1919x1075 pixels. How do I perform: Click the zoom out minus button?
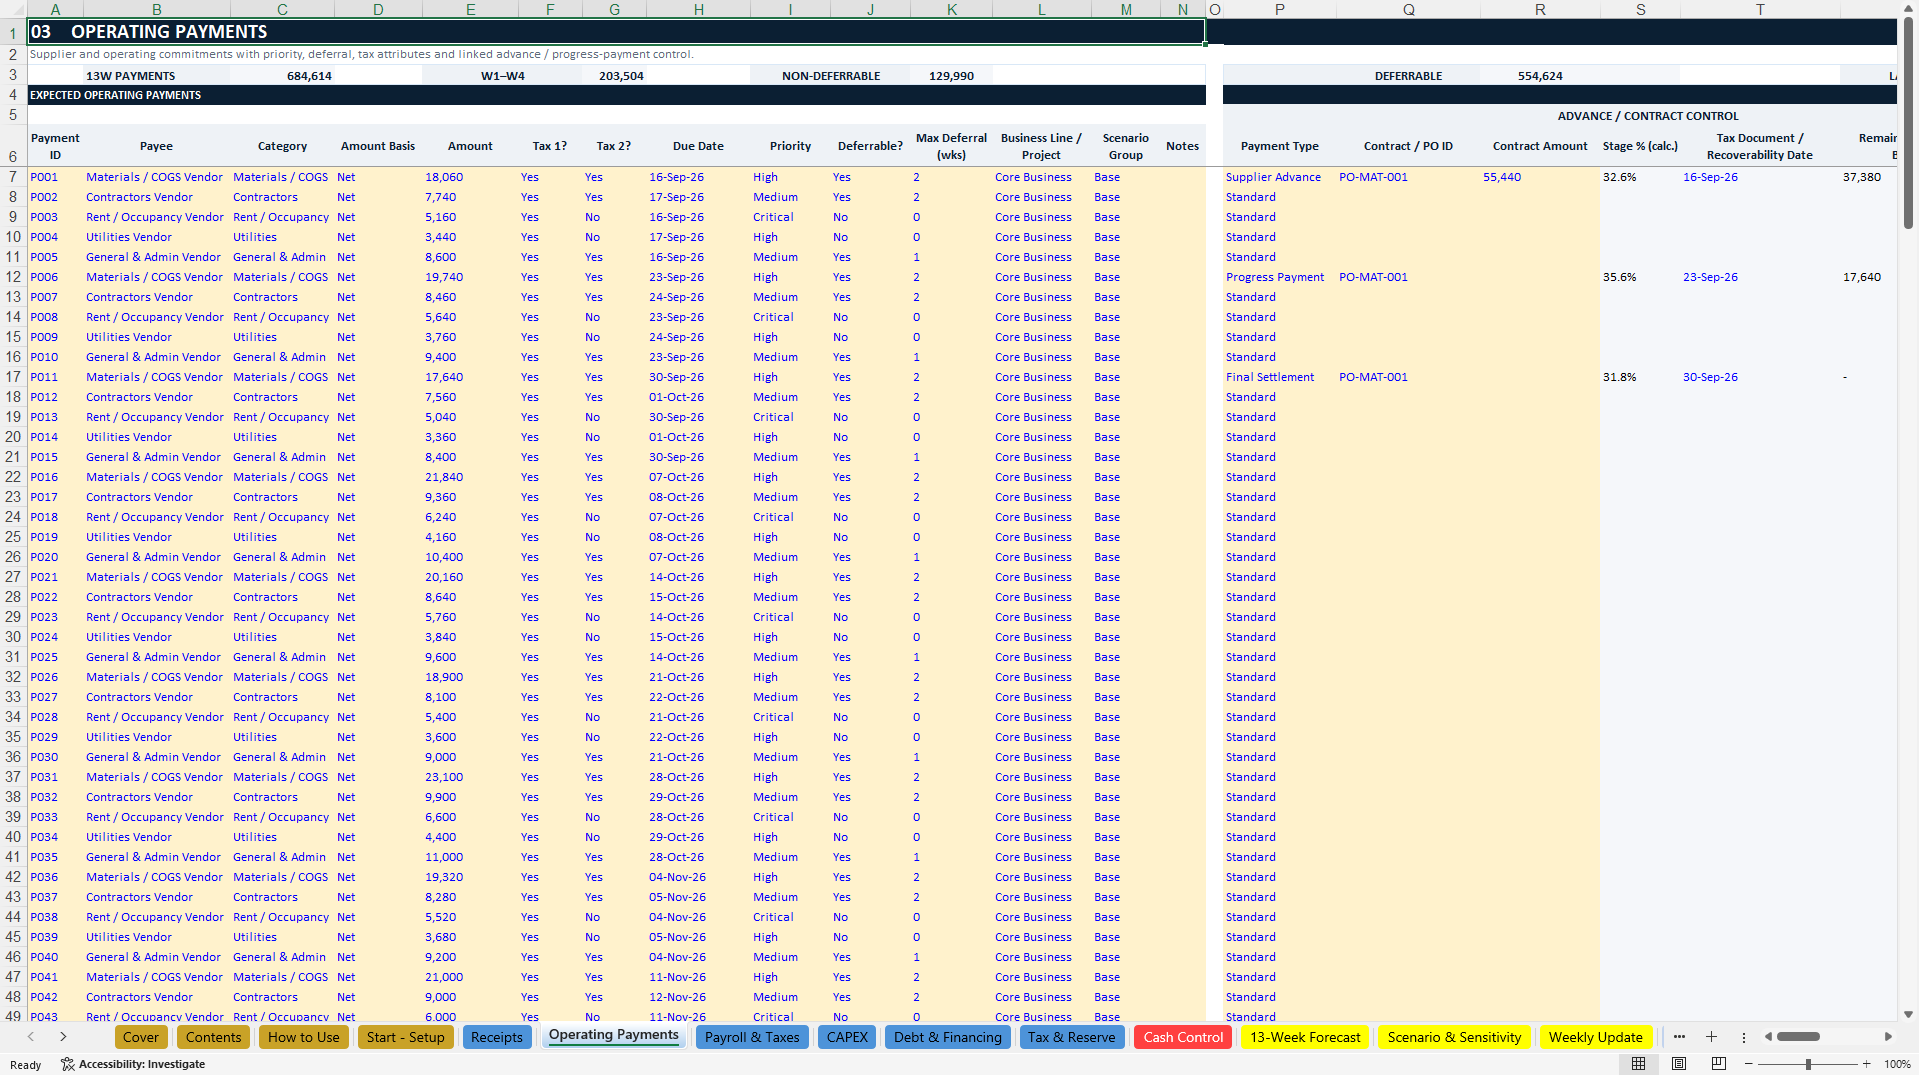[x=1749, y=1064]
